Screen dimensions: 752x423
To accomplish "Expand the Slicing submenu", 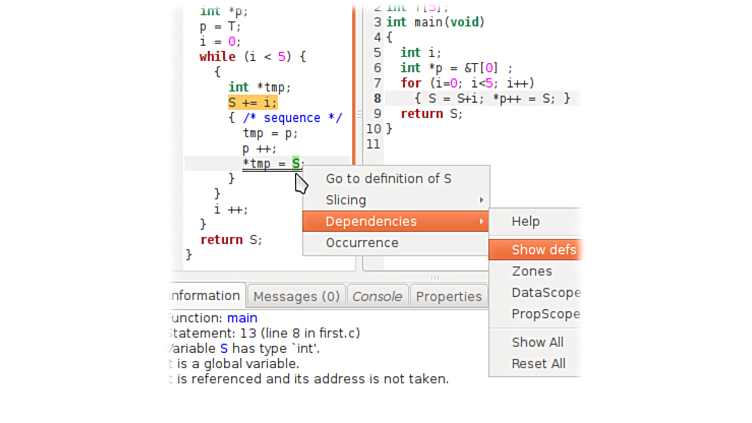I will click(x=346, y=200).
